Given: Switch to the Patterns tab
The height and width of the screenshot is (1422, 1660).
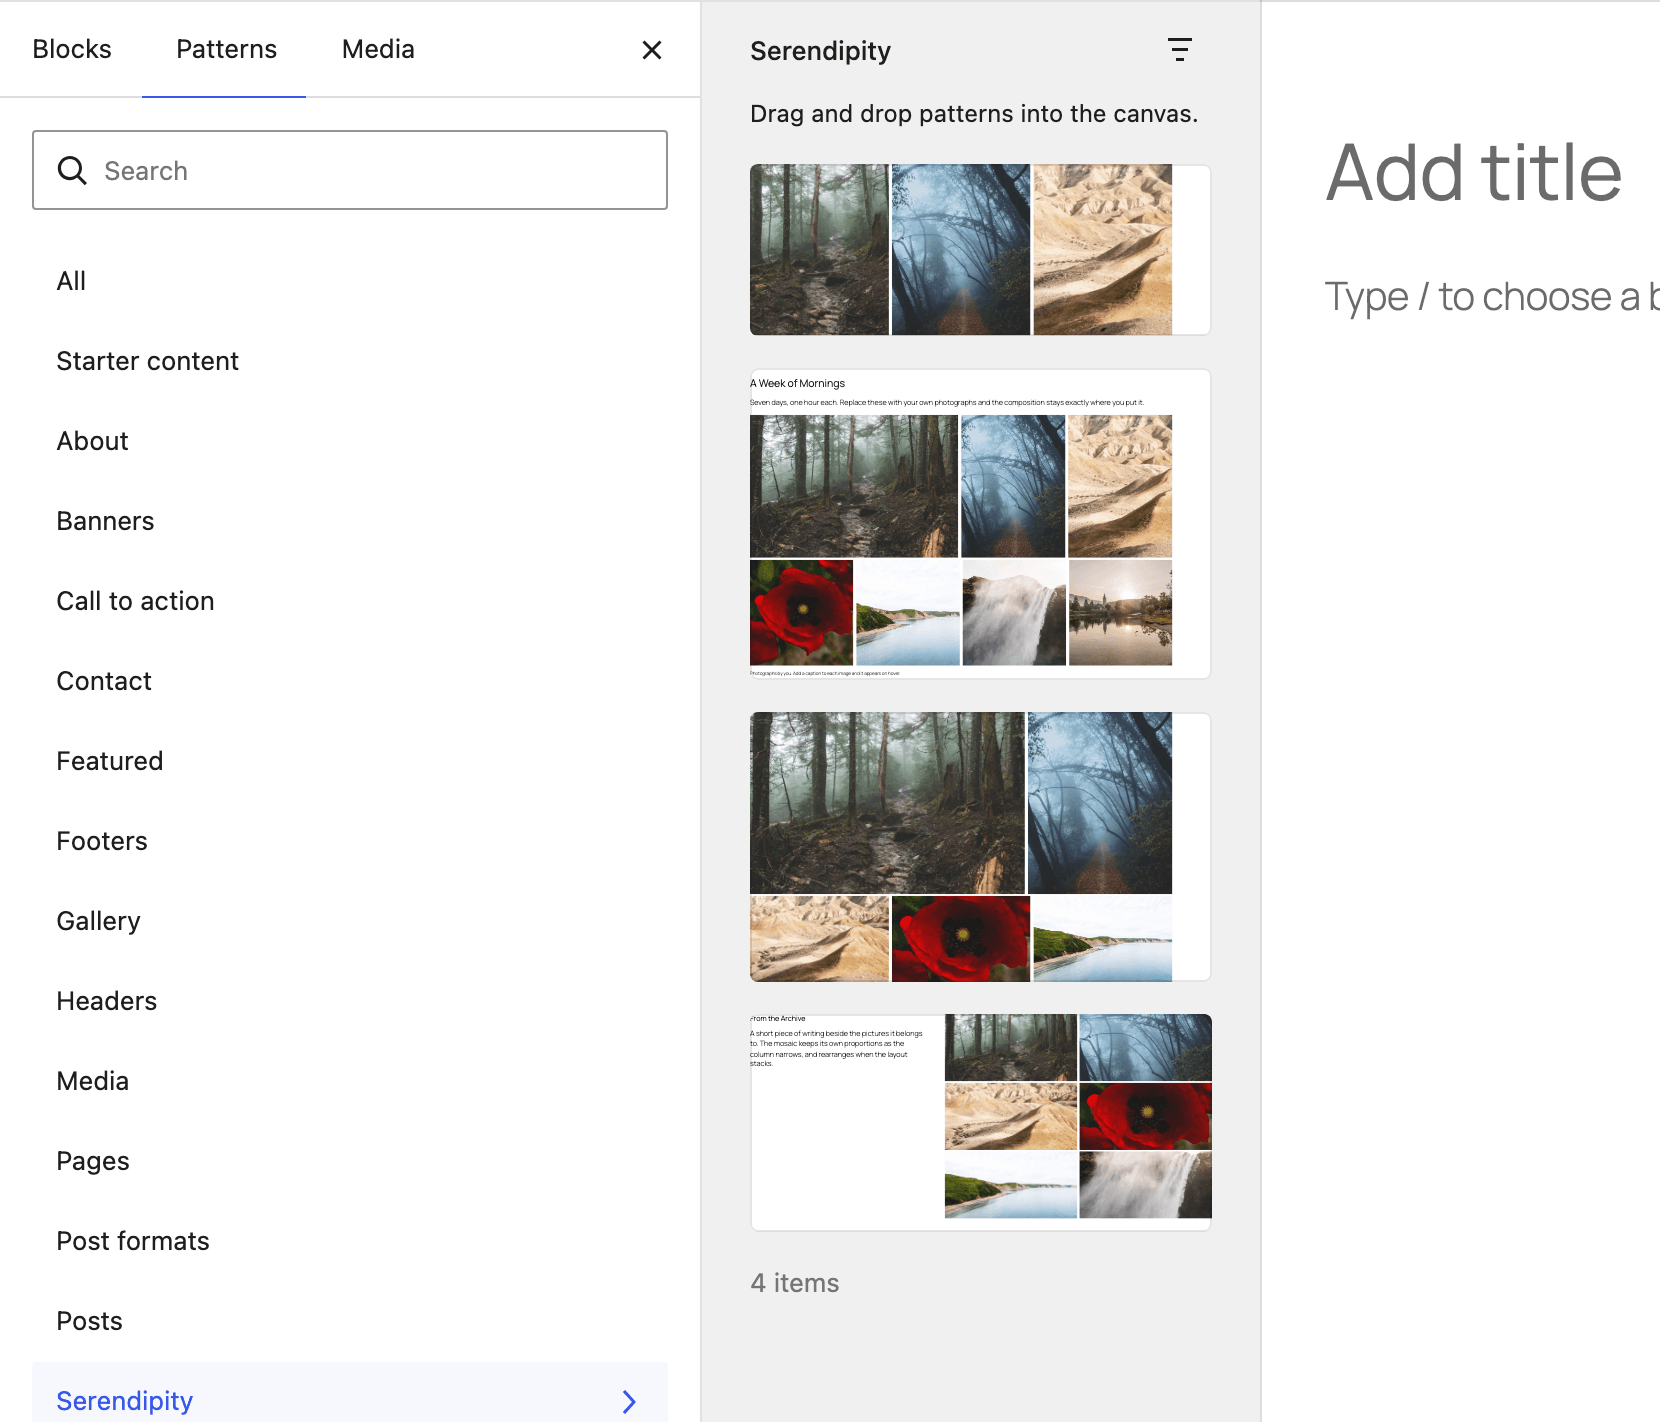Looking at the screenshot, I should (226, 49).
